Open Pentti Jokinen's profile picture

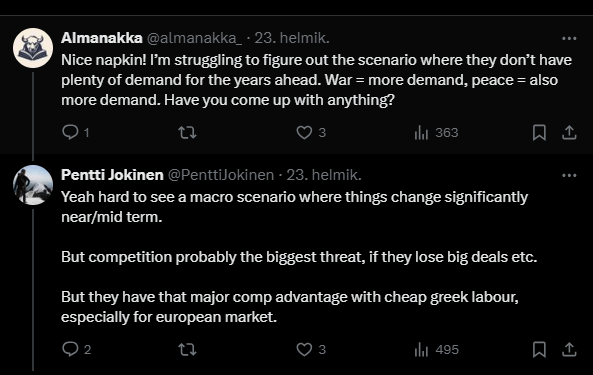(x=33, y=185)
